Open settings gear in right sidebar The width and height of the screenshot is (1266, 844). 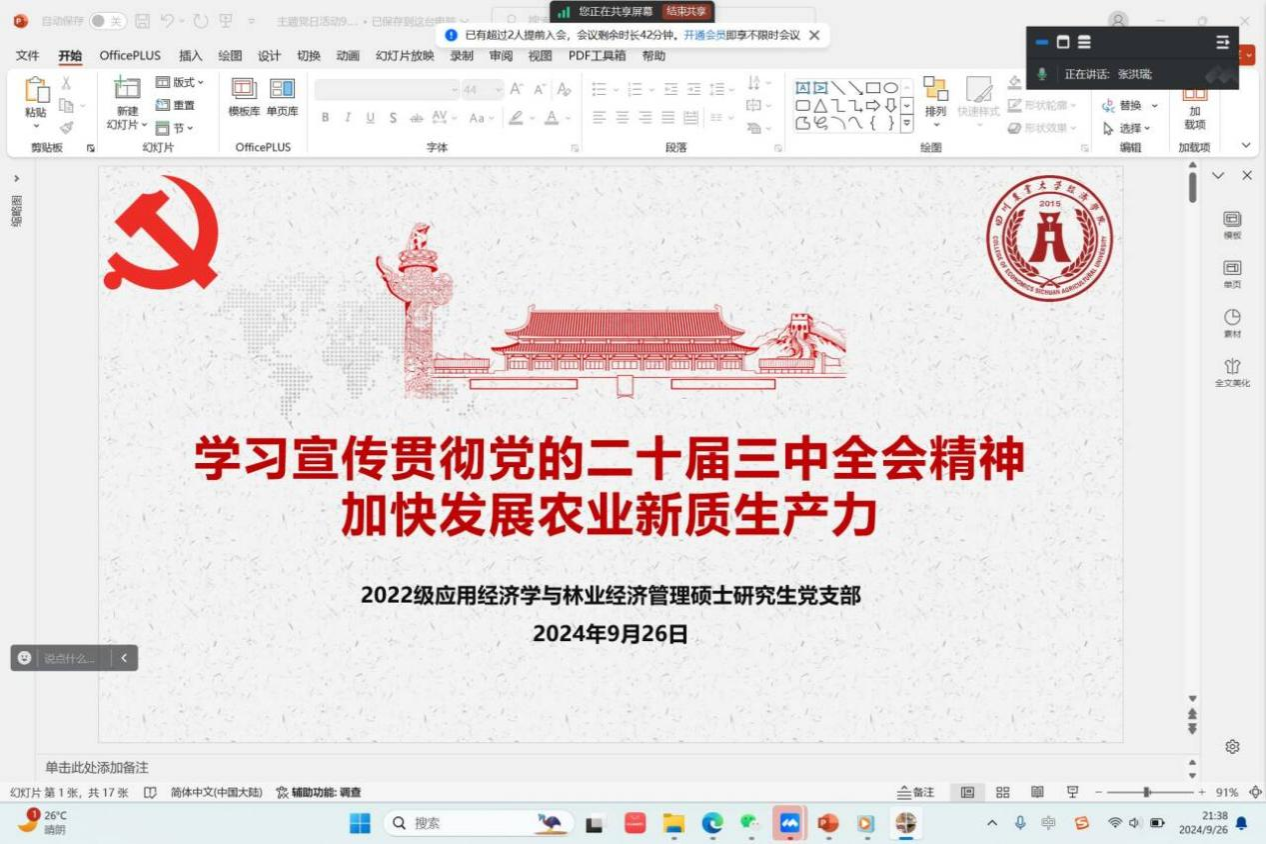pos(1232,747)
